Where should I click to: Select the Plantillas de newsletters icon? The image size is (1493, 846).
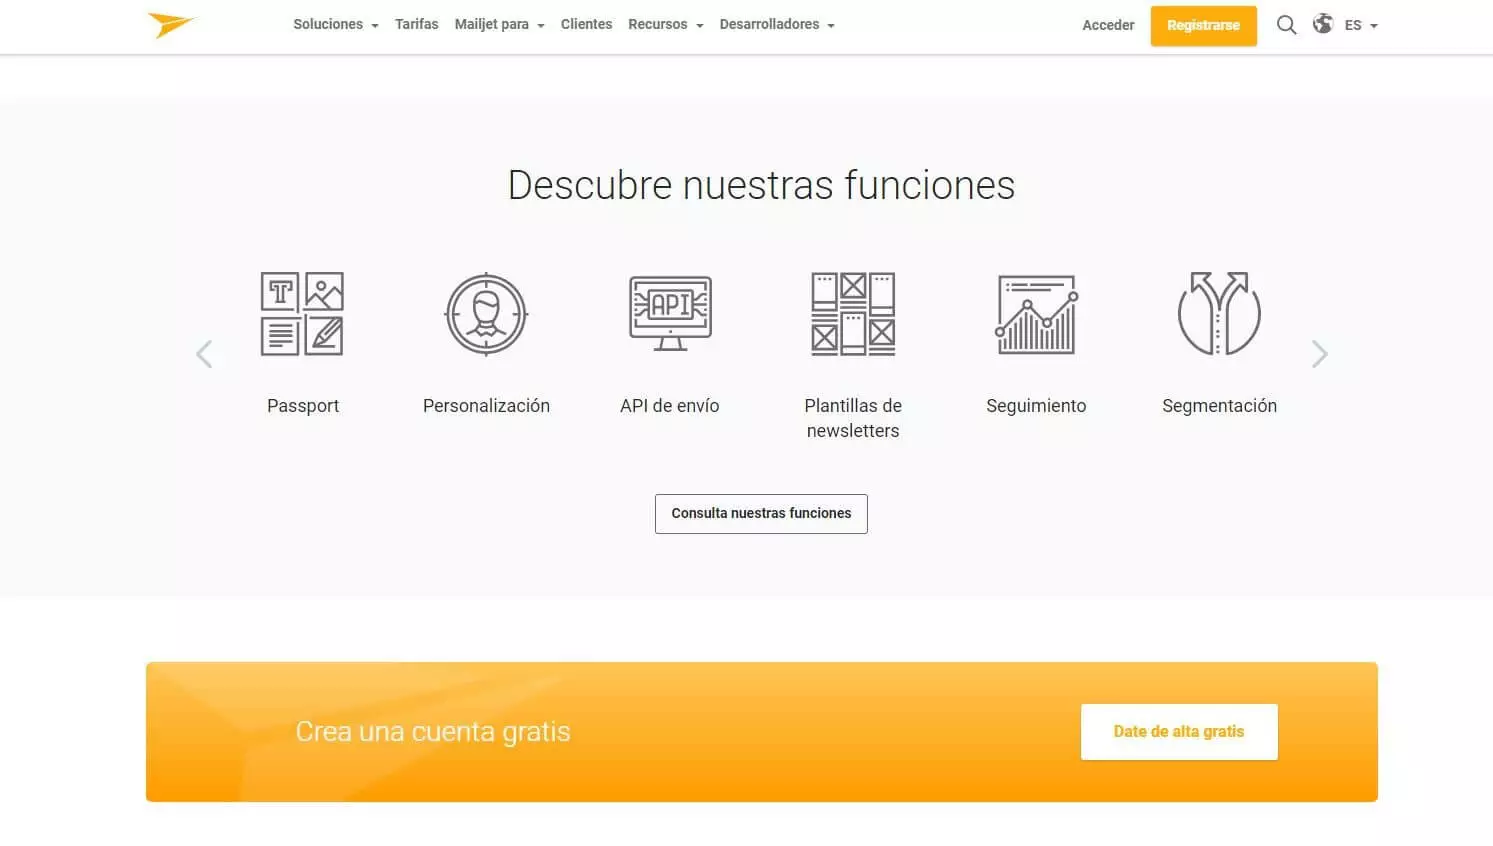pos(853,314)
